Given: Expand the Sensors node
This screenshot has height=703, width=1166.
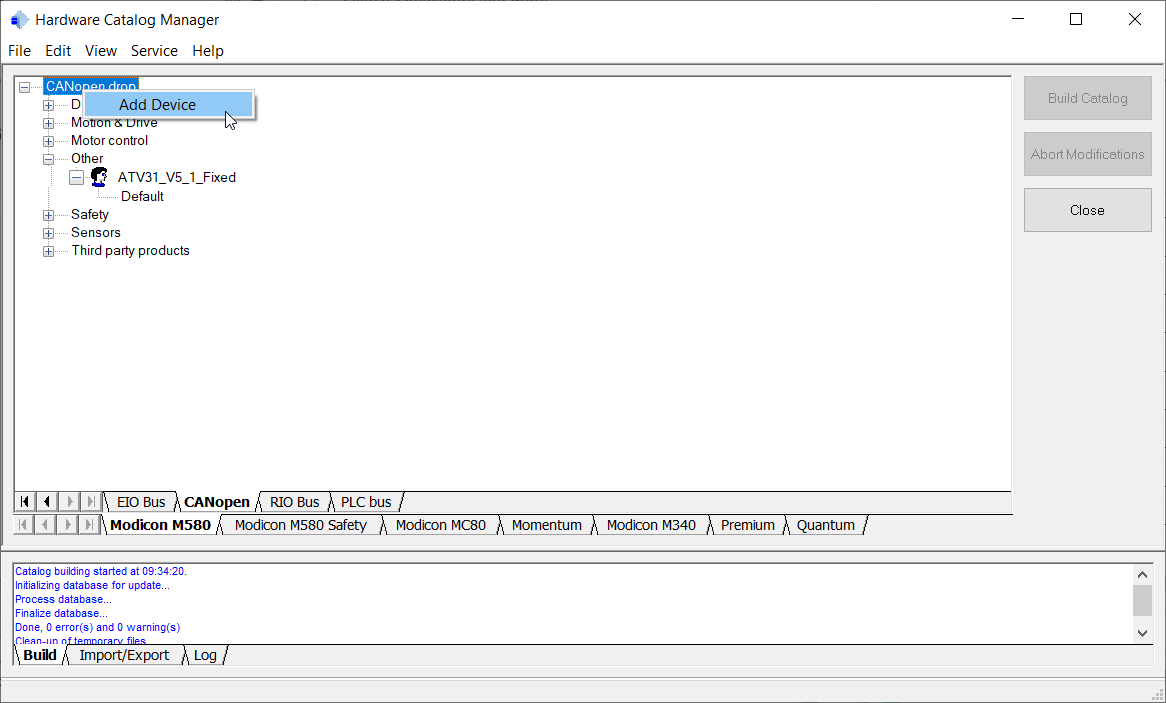Looking at the screenshot, I should click(x=48, y=233).
